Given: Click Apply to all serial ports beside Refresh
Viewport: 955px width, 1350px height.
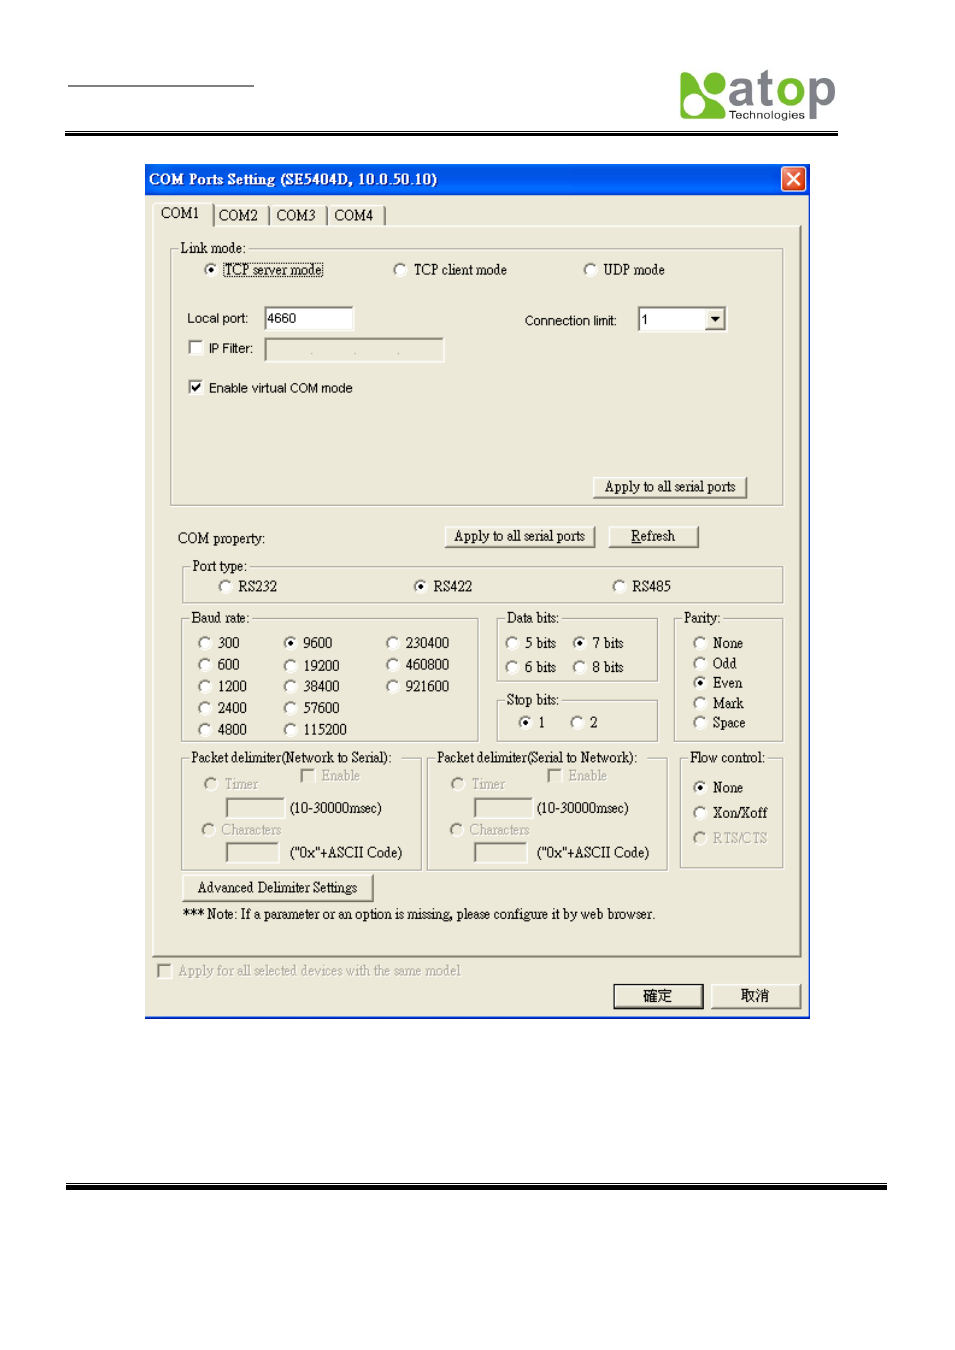Looking at the screenshot, I should coord(520,536).
